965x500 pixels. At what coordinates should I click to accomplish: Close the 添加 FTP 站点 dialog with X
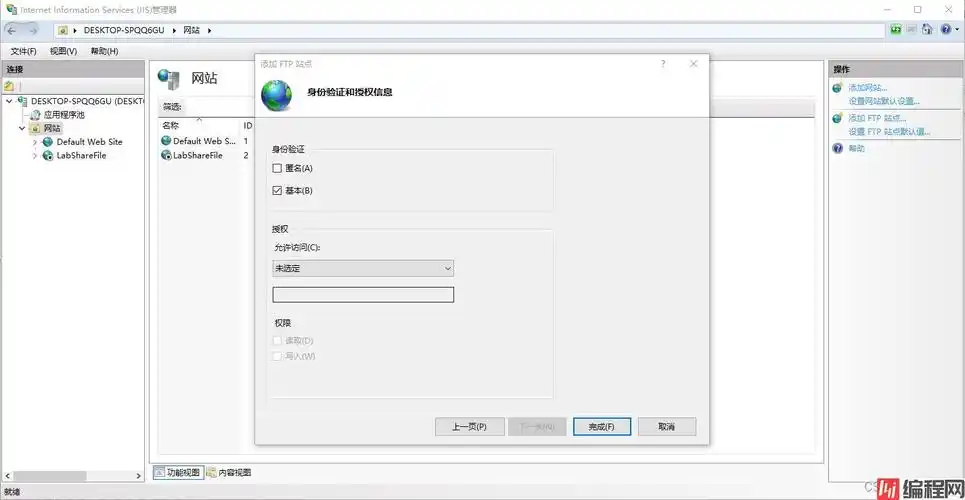tap(694, 63)
